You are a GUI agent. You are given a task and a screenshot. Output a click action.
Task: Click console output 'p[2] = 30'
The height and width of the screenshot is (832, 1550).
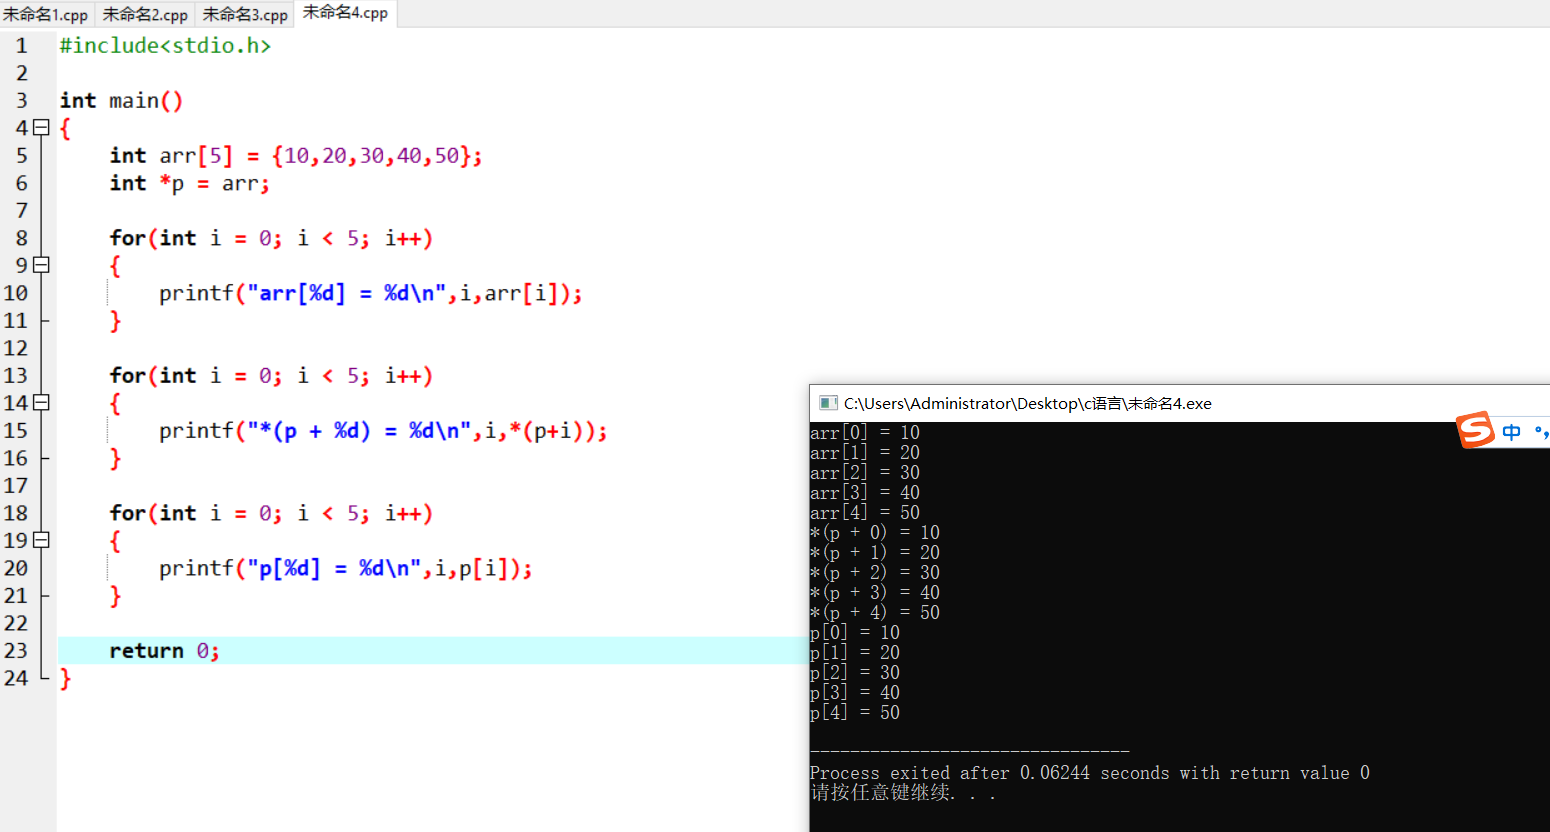tap(855, 673)
